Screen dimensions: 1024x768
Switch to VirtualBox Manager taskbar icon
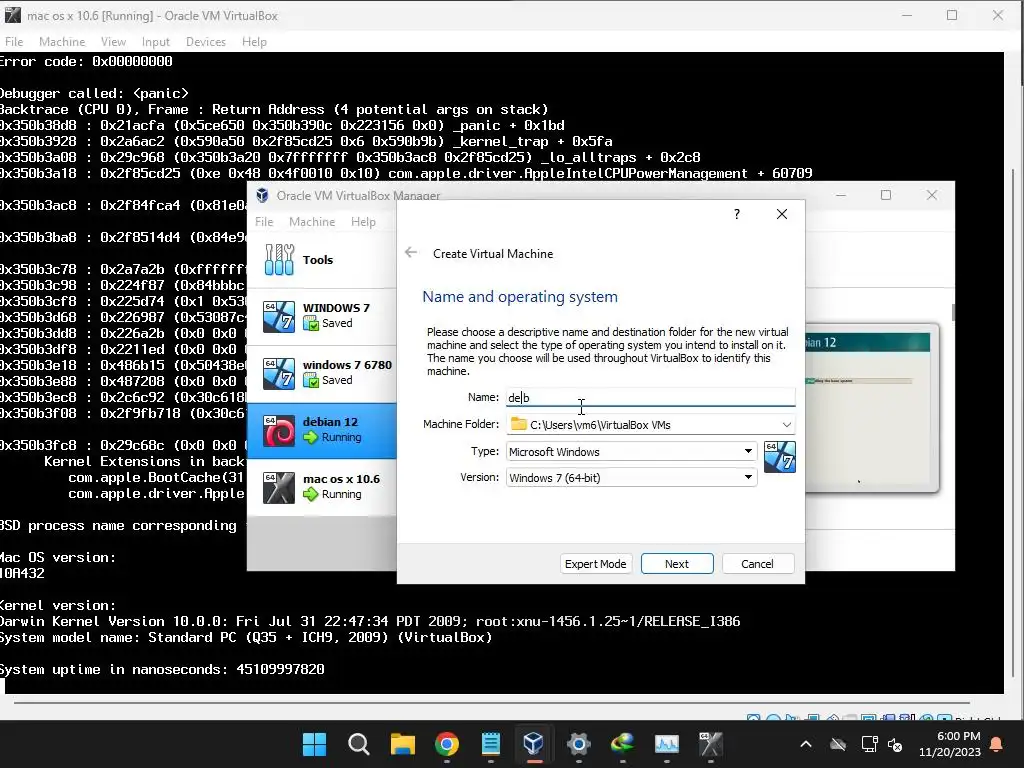click(x=534, y=743)
